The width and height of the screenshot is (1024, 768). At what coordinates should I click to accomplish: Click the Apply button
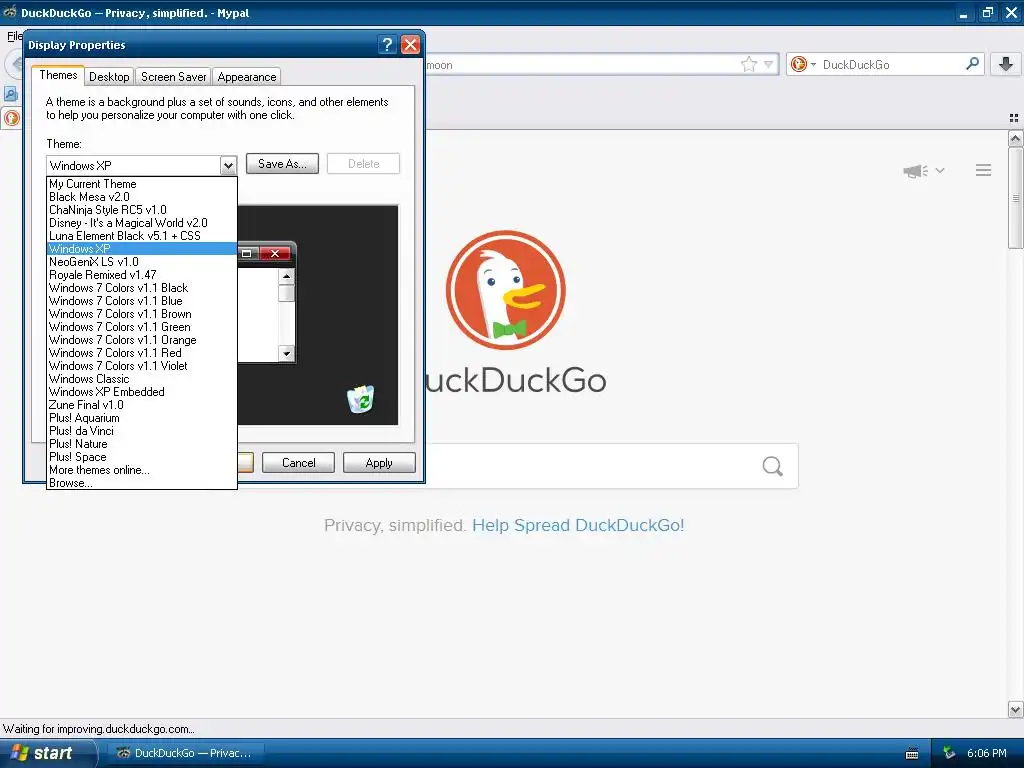coord(379,462)
